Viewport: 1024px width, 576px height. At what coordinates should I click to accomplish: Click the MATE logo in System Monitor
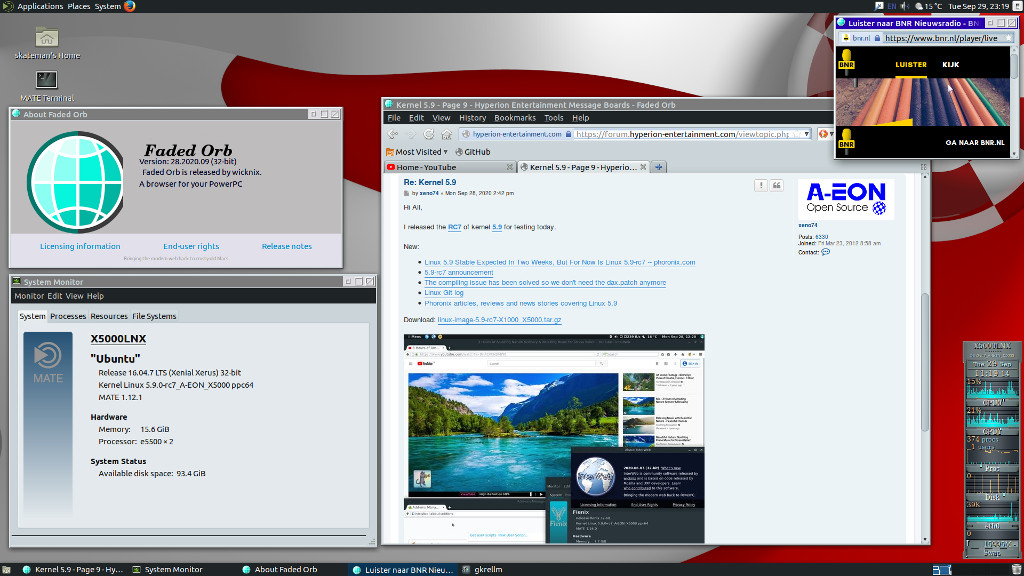tap(48, 363)
